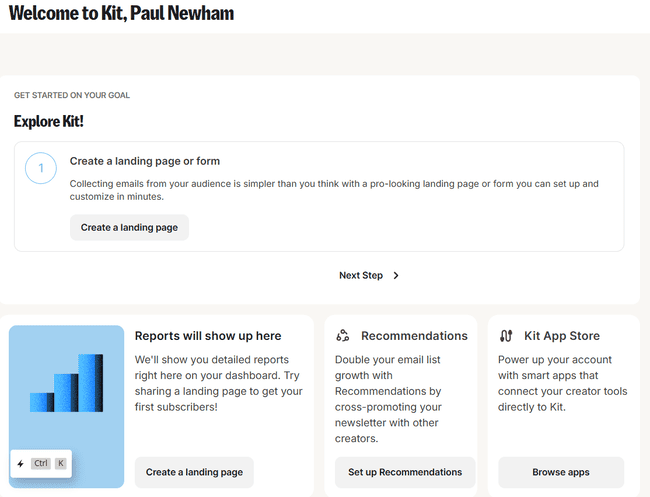This screenshot has width=650, height=497.
Task: Click the blue bar chart illustration
Action: (67, 383)
